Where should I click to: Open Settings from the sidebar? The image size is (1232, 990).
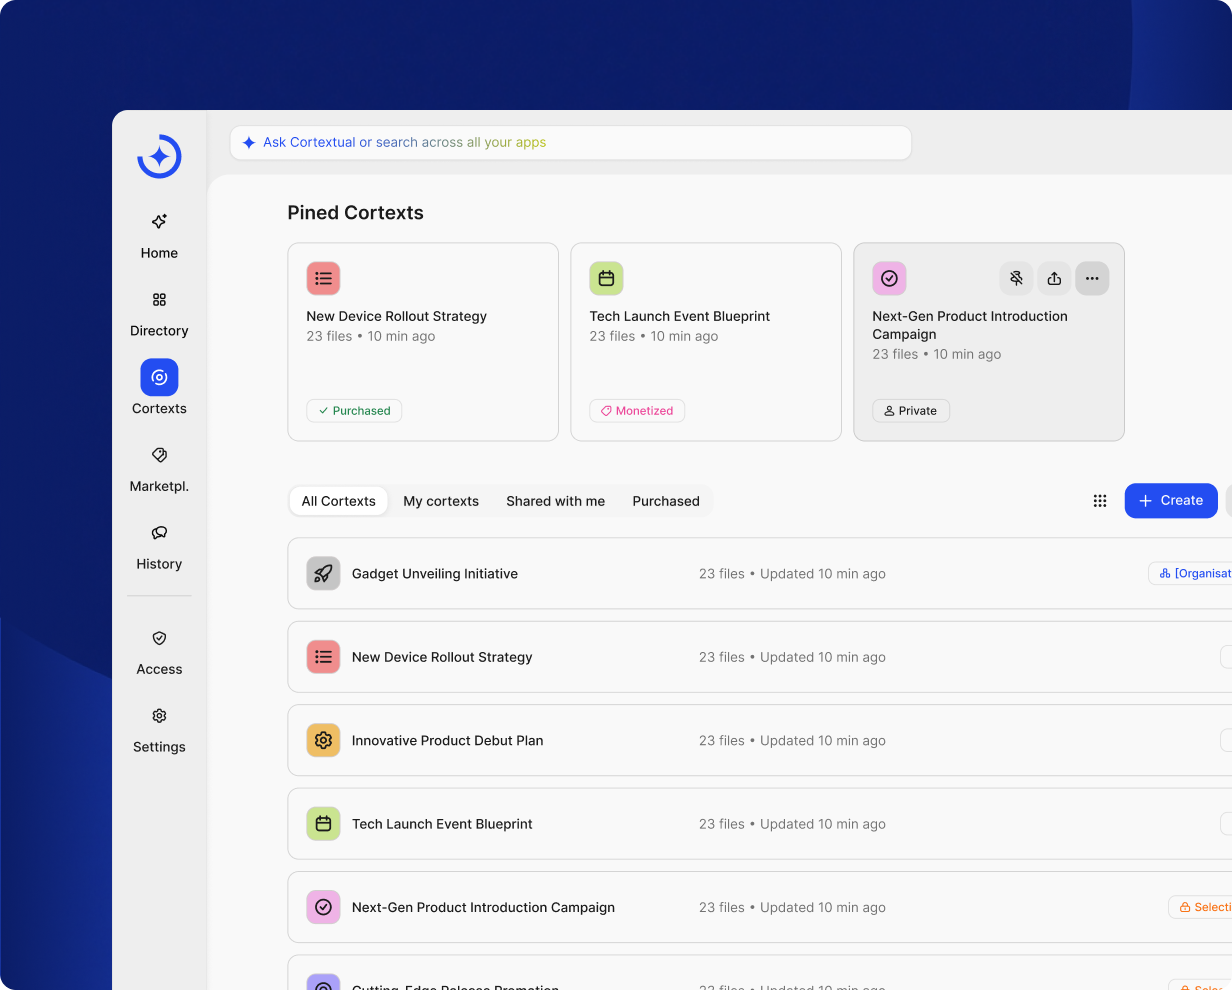(x=159, y=730)
